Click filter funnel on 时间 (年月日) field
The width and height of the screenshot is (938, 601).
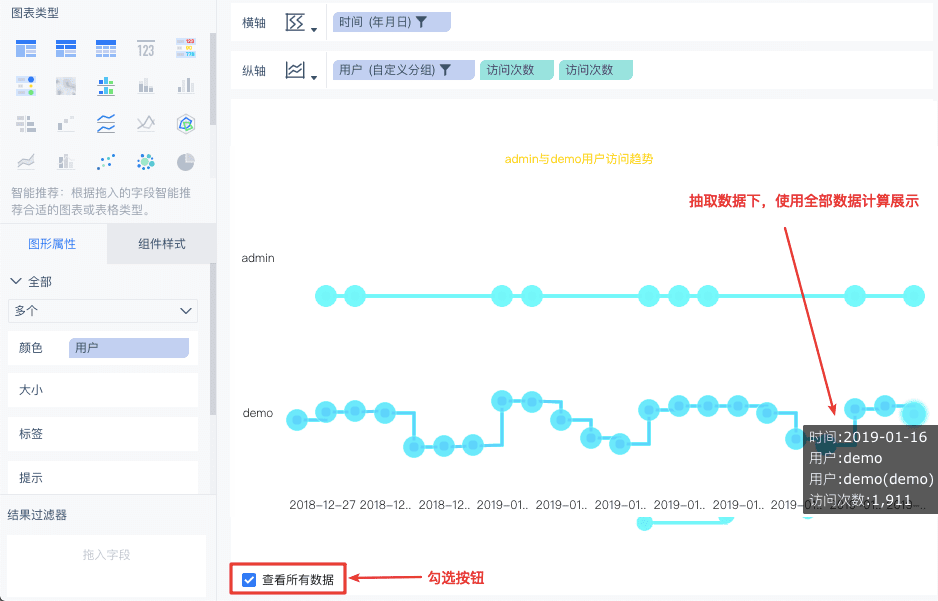[x=422, y=22]
